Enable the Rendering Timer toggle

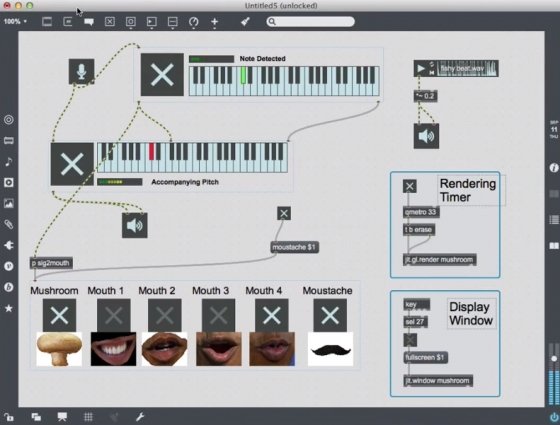(x=410, y=186)
